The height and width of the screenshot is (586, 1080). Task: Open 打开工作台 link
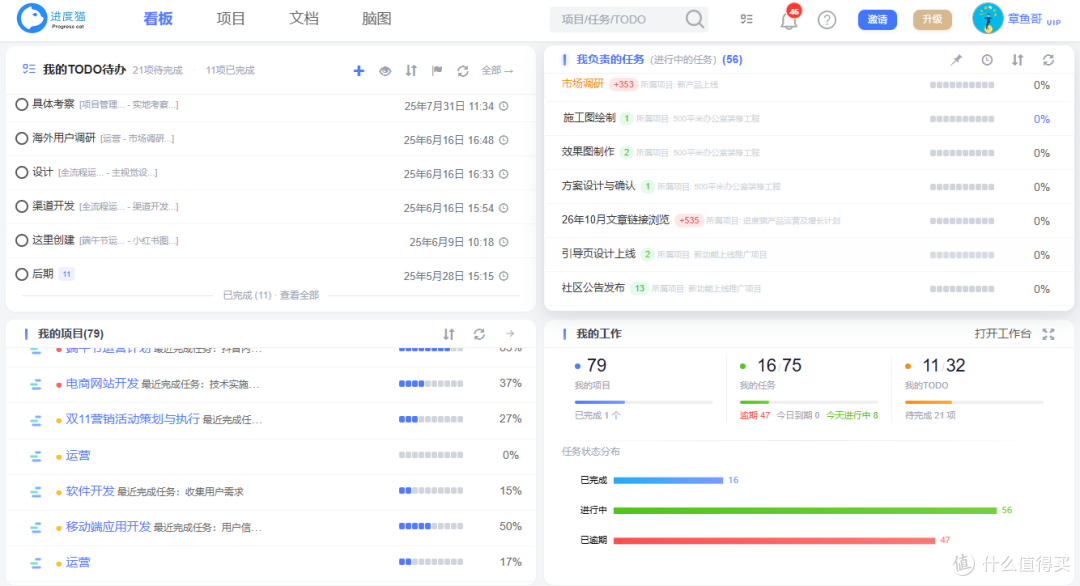pyautogui.click(x=1003, y=334)
